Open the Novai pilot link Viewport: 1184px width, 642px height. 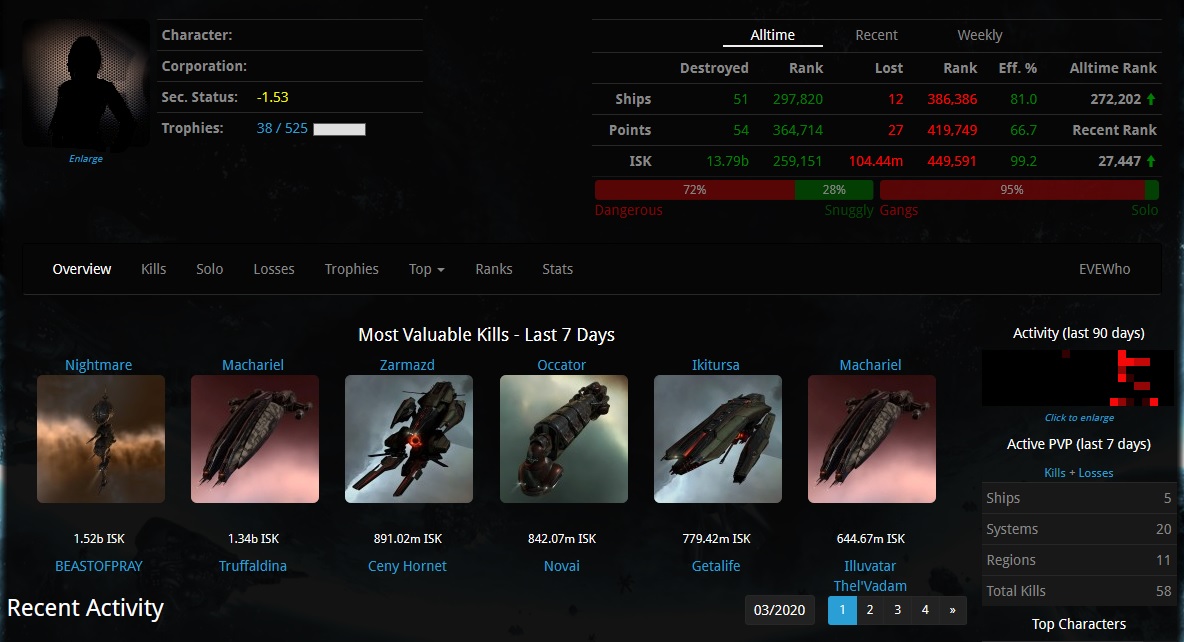point(562,566)
